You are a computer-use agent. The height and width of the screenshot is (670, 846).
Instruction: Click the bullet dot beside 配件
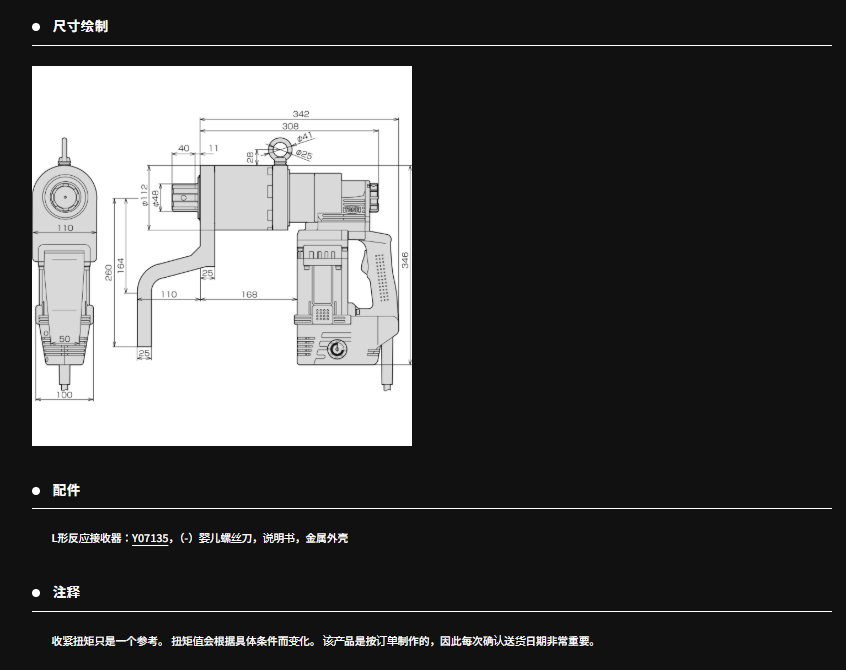[x=36, y=491]
